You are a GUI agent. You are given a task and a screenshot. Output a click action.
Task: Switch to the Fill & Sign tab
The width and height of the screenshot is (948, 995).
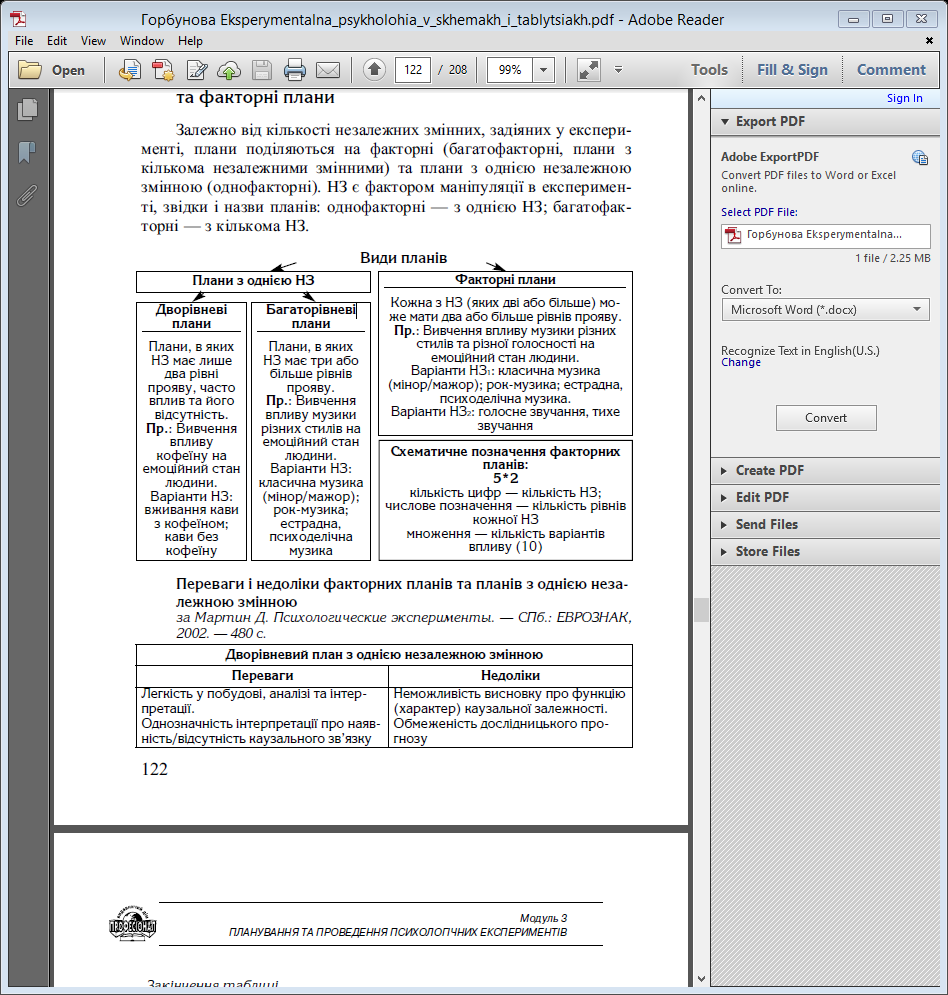792,70
